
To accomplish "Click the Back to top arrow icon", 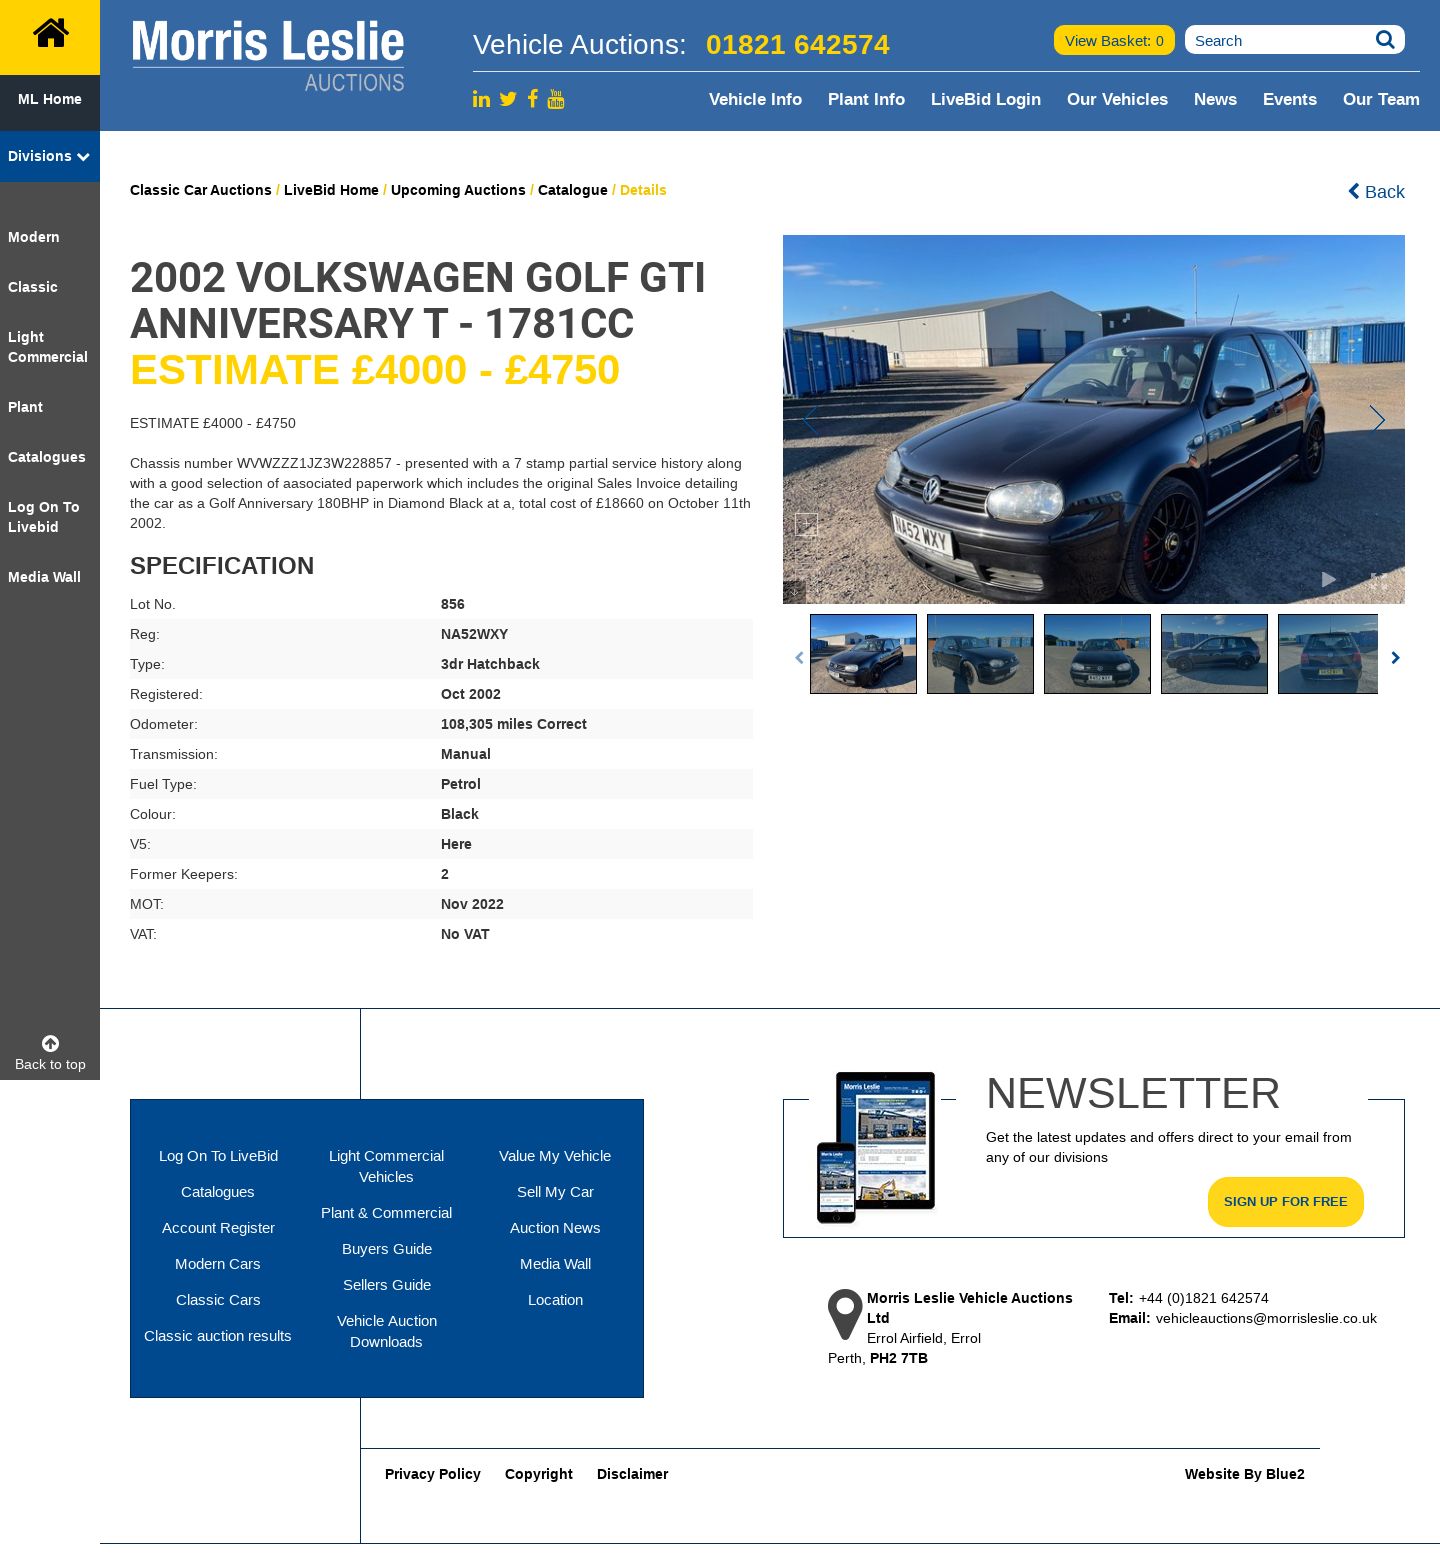I will pos(50,1043).
